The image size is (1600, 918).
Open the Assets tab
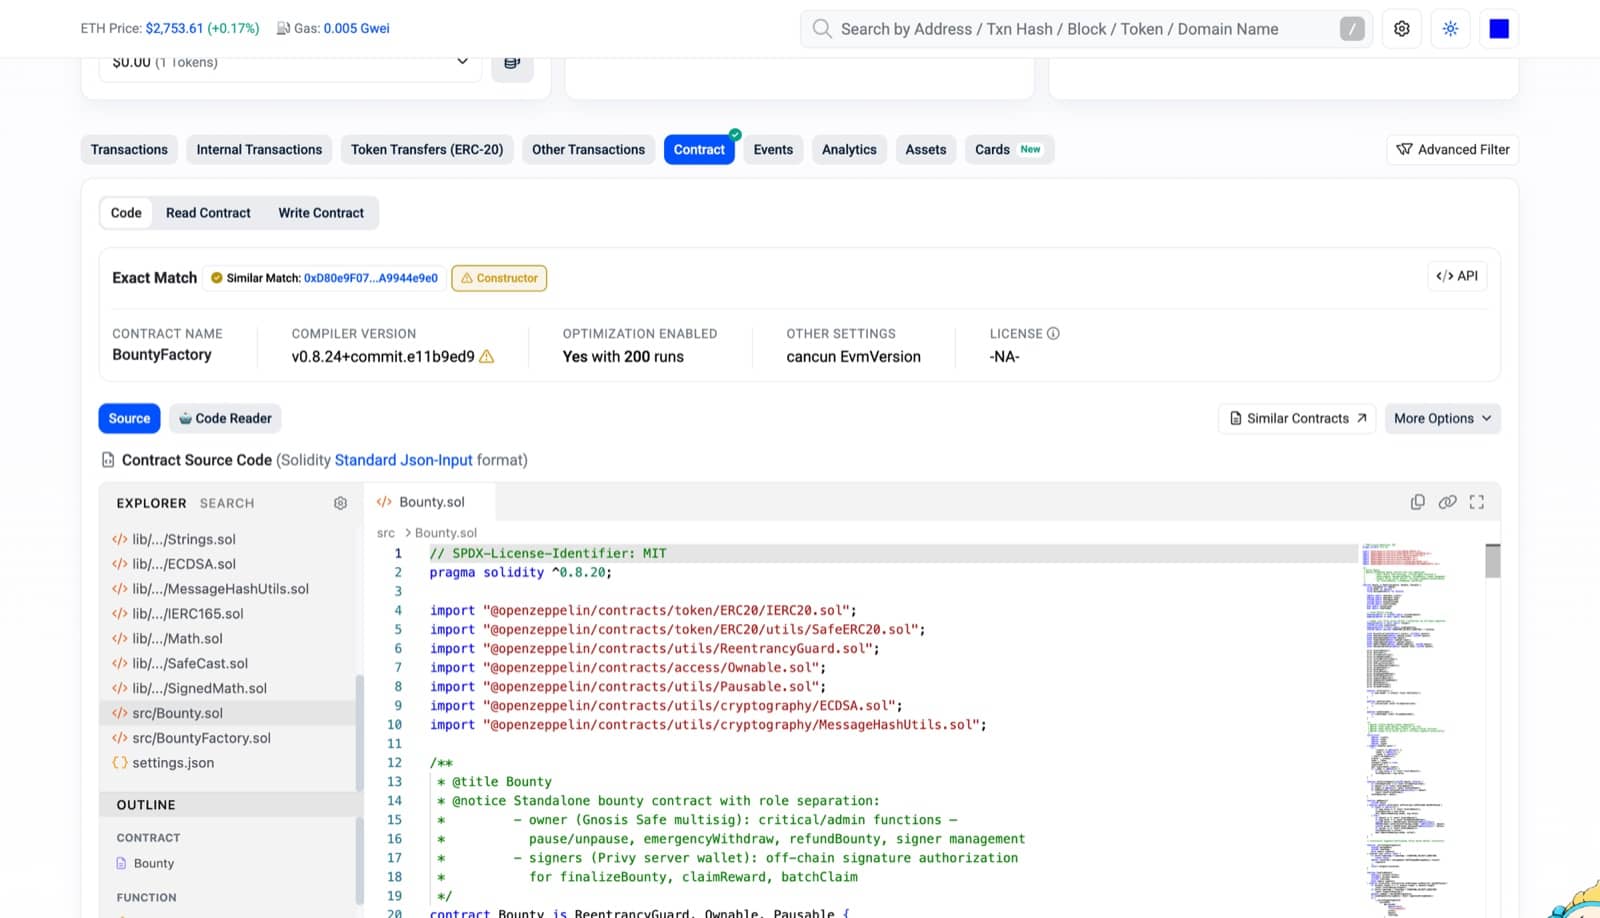click(926, 150)
